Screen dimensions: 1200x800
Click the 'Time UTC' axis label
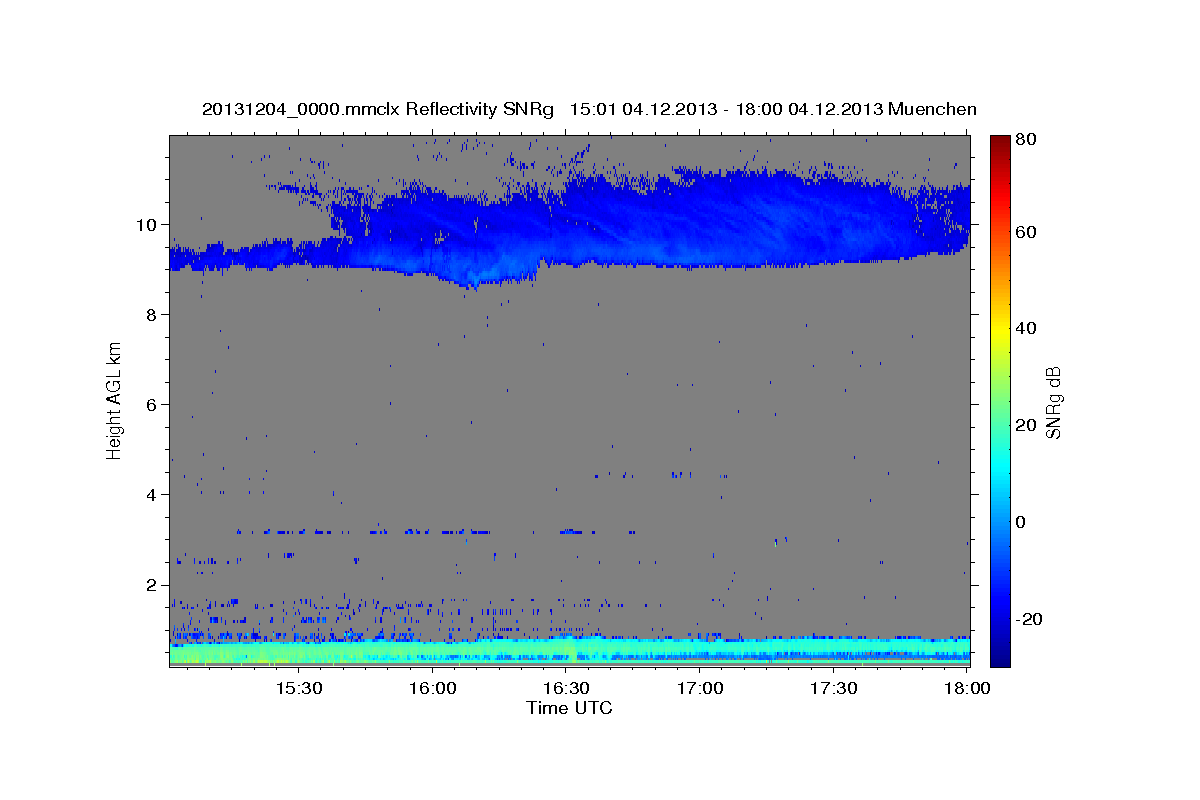tap(569, 708)
